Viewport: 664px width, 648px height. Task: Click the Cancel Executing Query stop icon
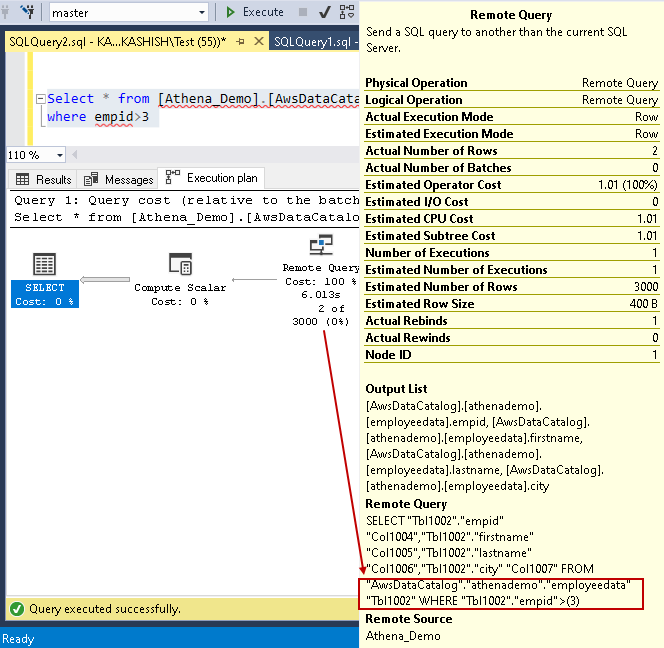(x=303, y=12)
